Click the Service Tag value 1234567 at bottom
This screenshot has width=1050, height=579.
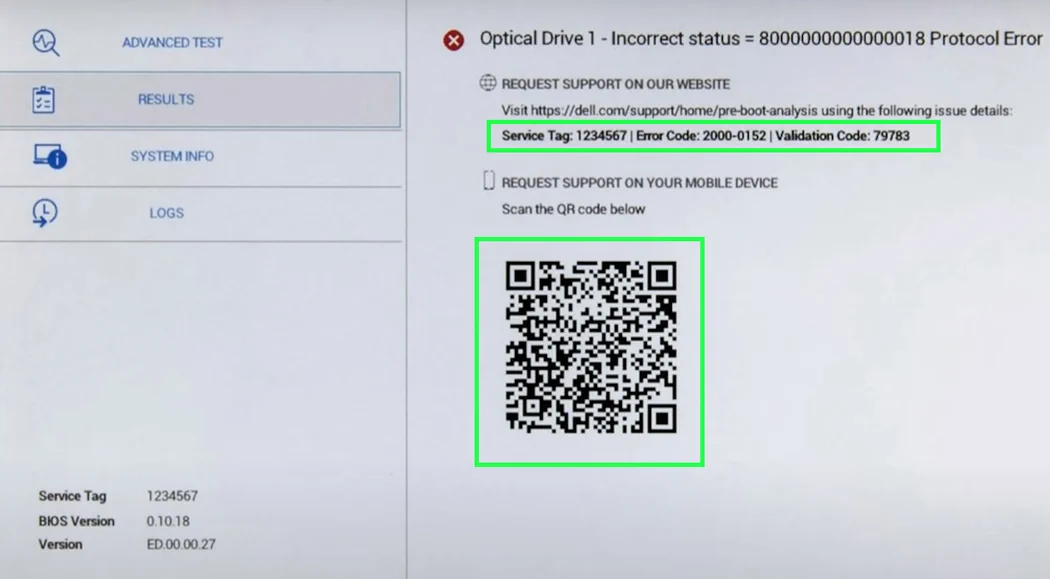[172, 496]
